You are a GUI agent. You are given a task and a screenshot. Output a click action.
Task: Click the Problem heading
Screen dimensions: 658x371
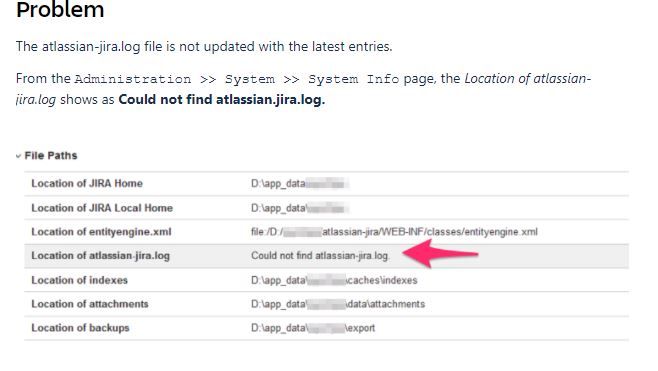tap(60, 9)
